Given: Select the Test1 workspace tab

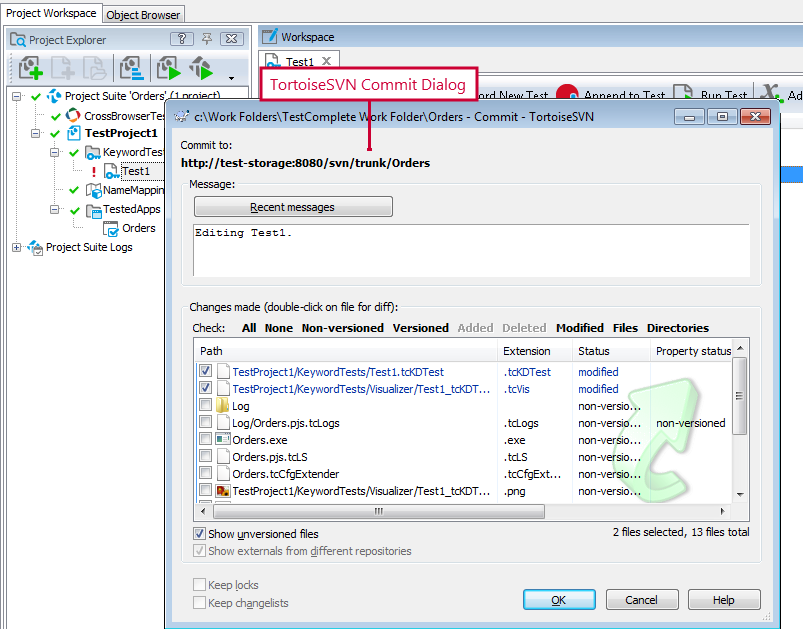Looking at the screenshot, I should tap(300, 62).
